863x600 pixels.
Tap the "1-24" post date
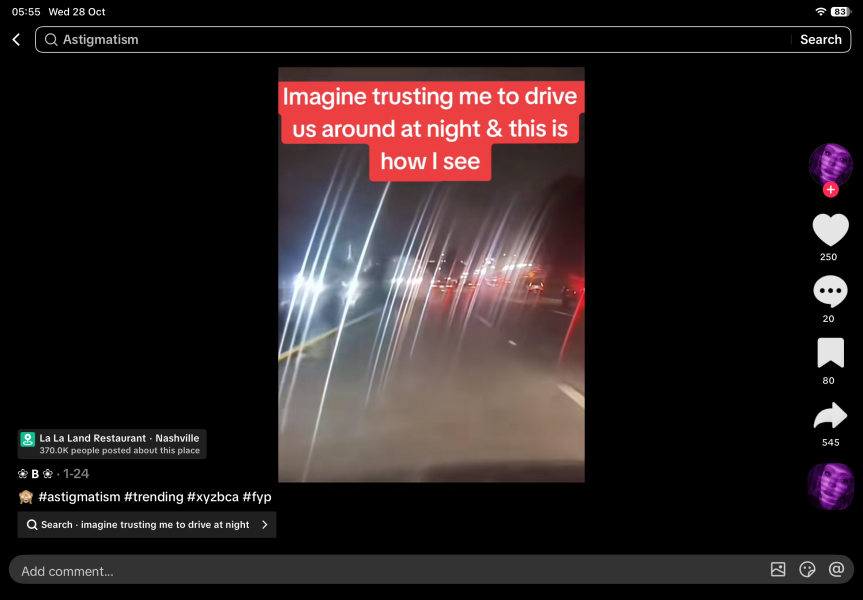pos(76,474)
